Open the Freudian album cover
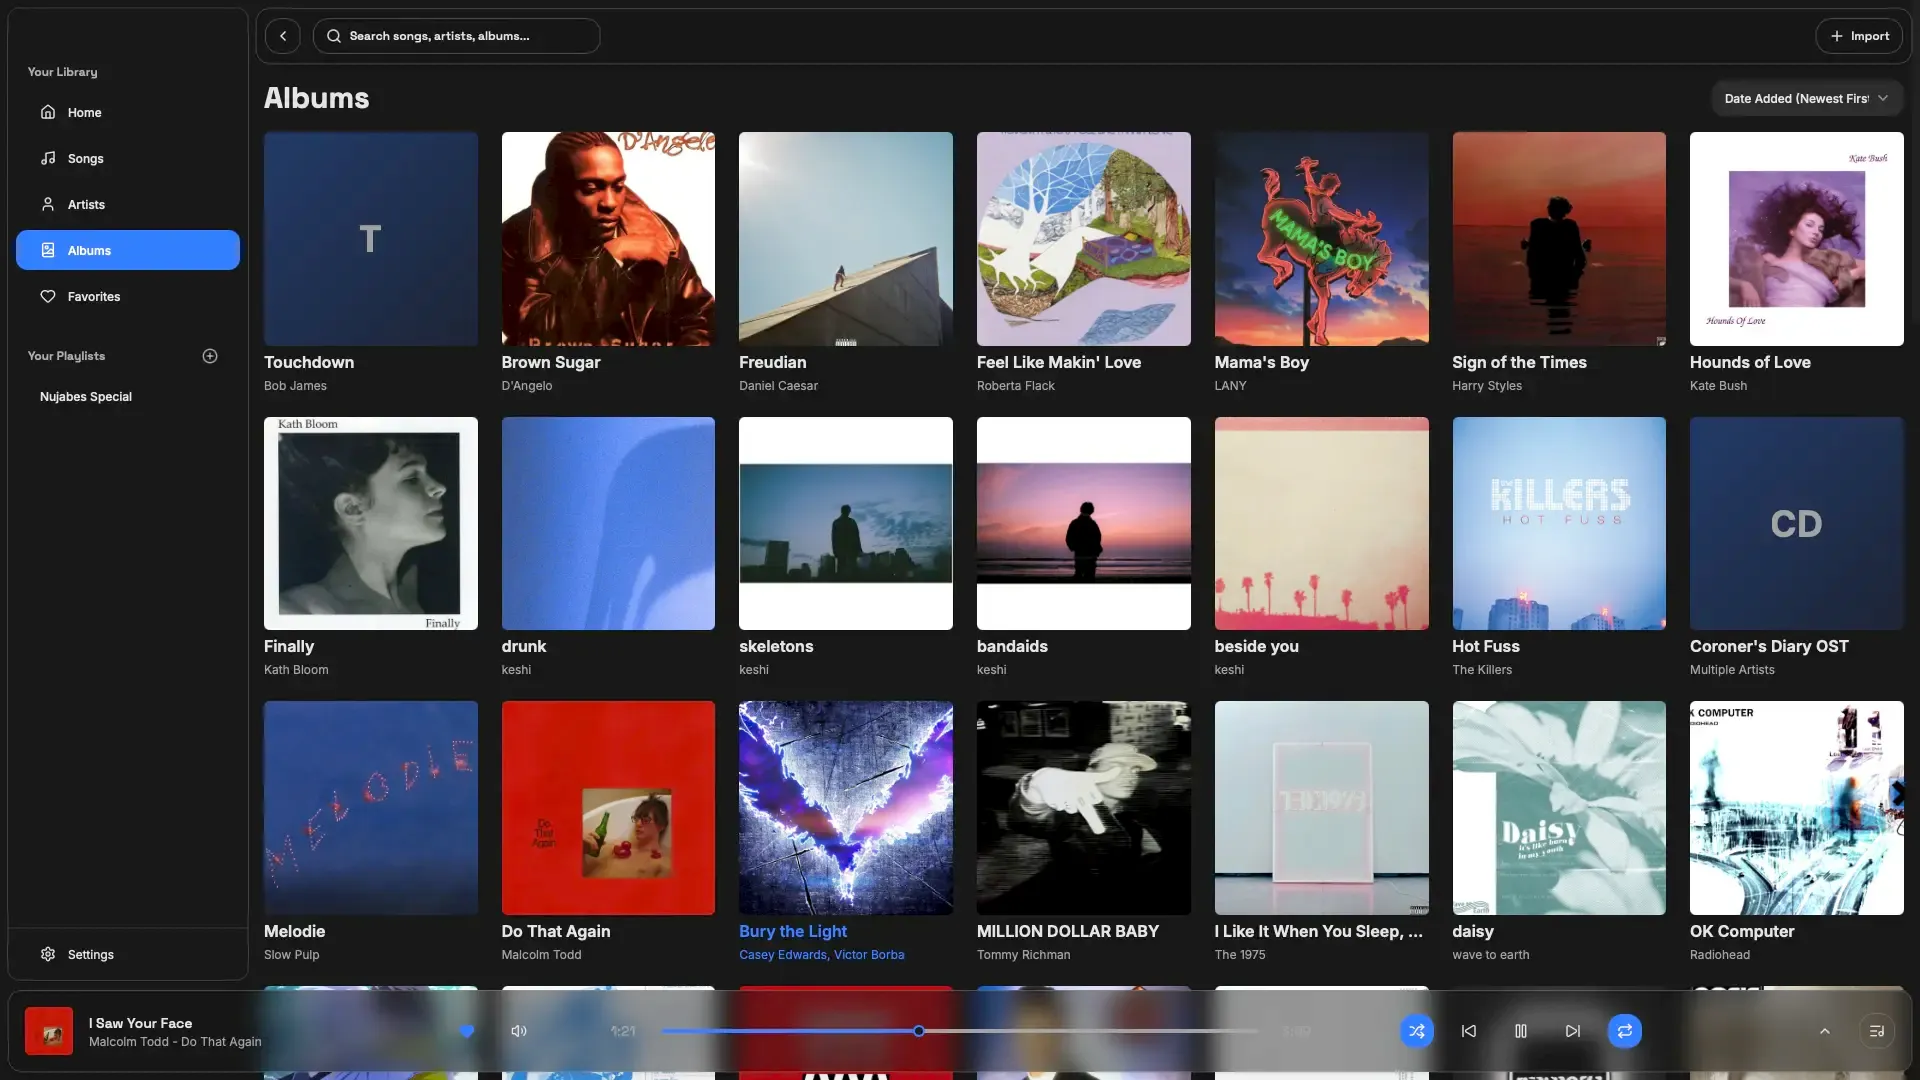This screenshot has width=1920, height=1080. [846, 239]
